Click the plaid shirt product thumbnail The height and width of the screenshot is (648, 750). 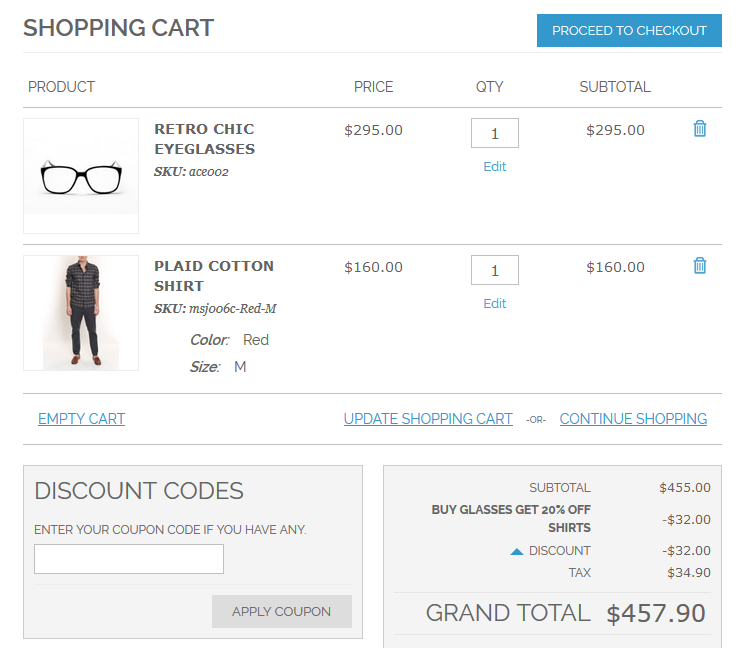click(81, 313)
